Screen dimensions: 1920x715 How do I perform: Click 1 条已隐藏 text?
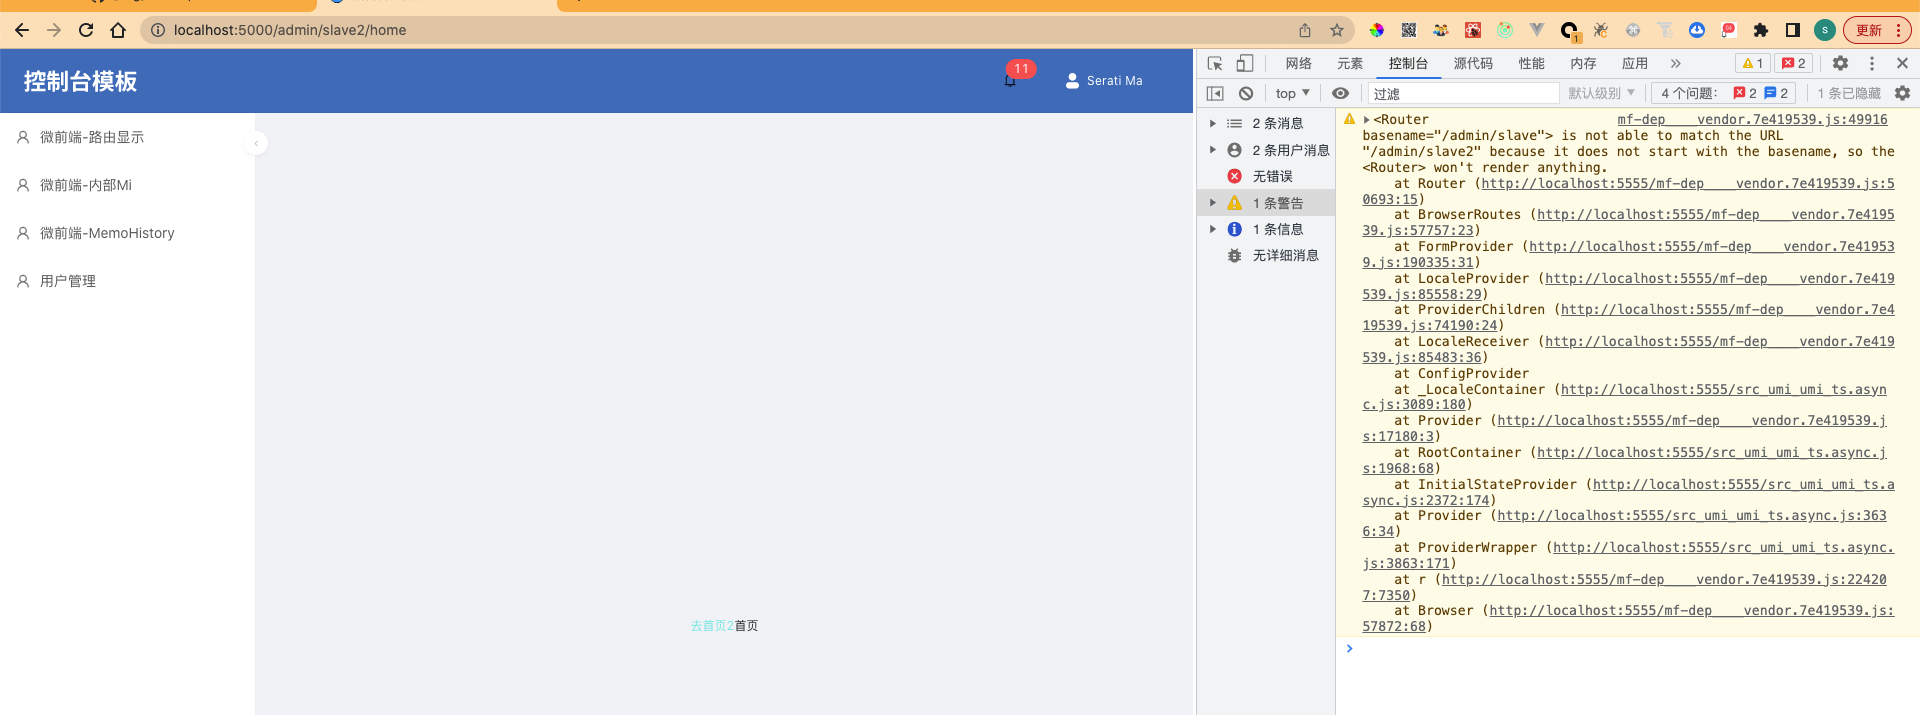[x=1849, y=93]
